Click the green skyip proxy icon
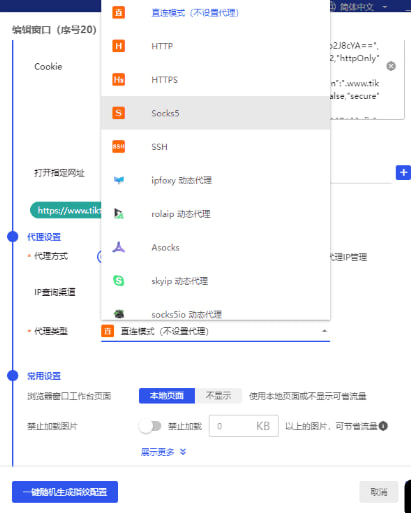This screenshot has width=411, height=513. point(119,281)
